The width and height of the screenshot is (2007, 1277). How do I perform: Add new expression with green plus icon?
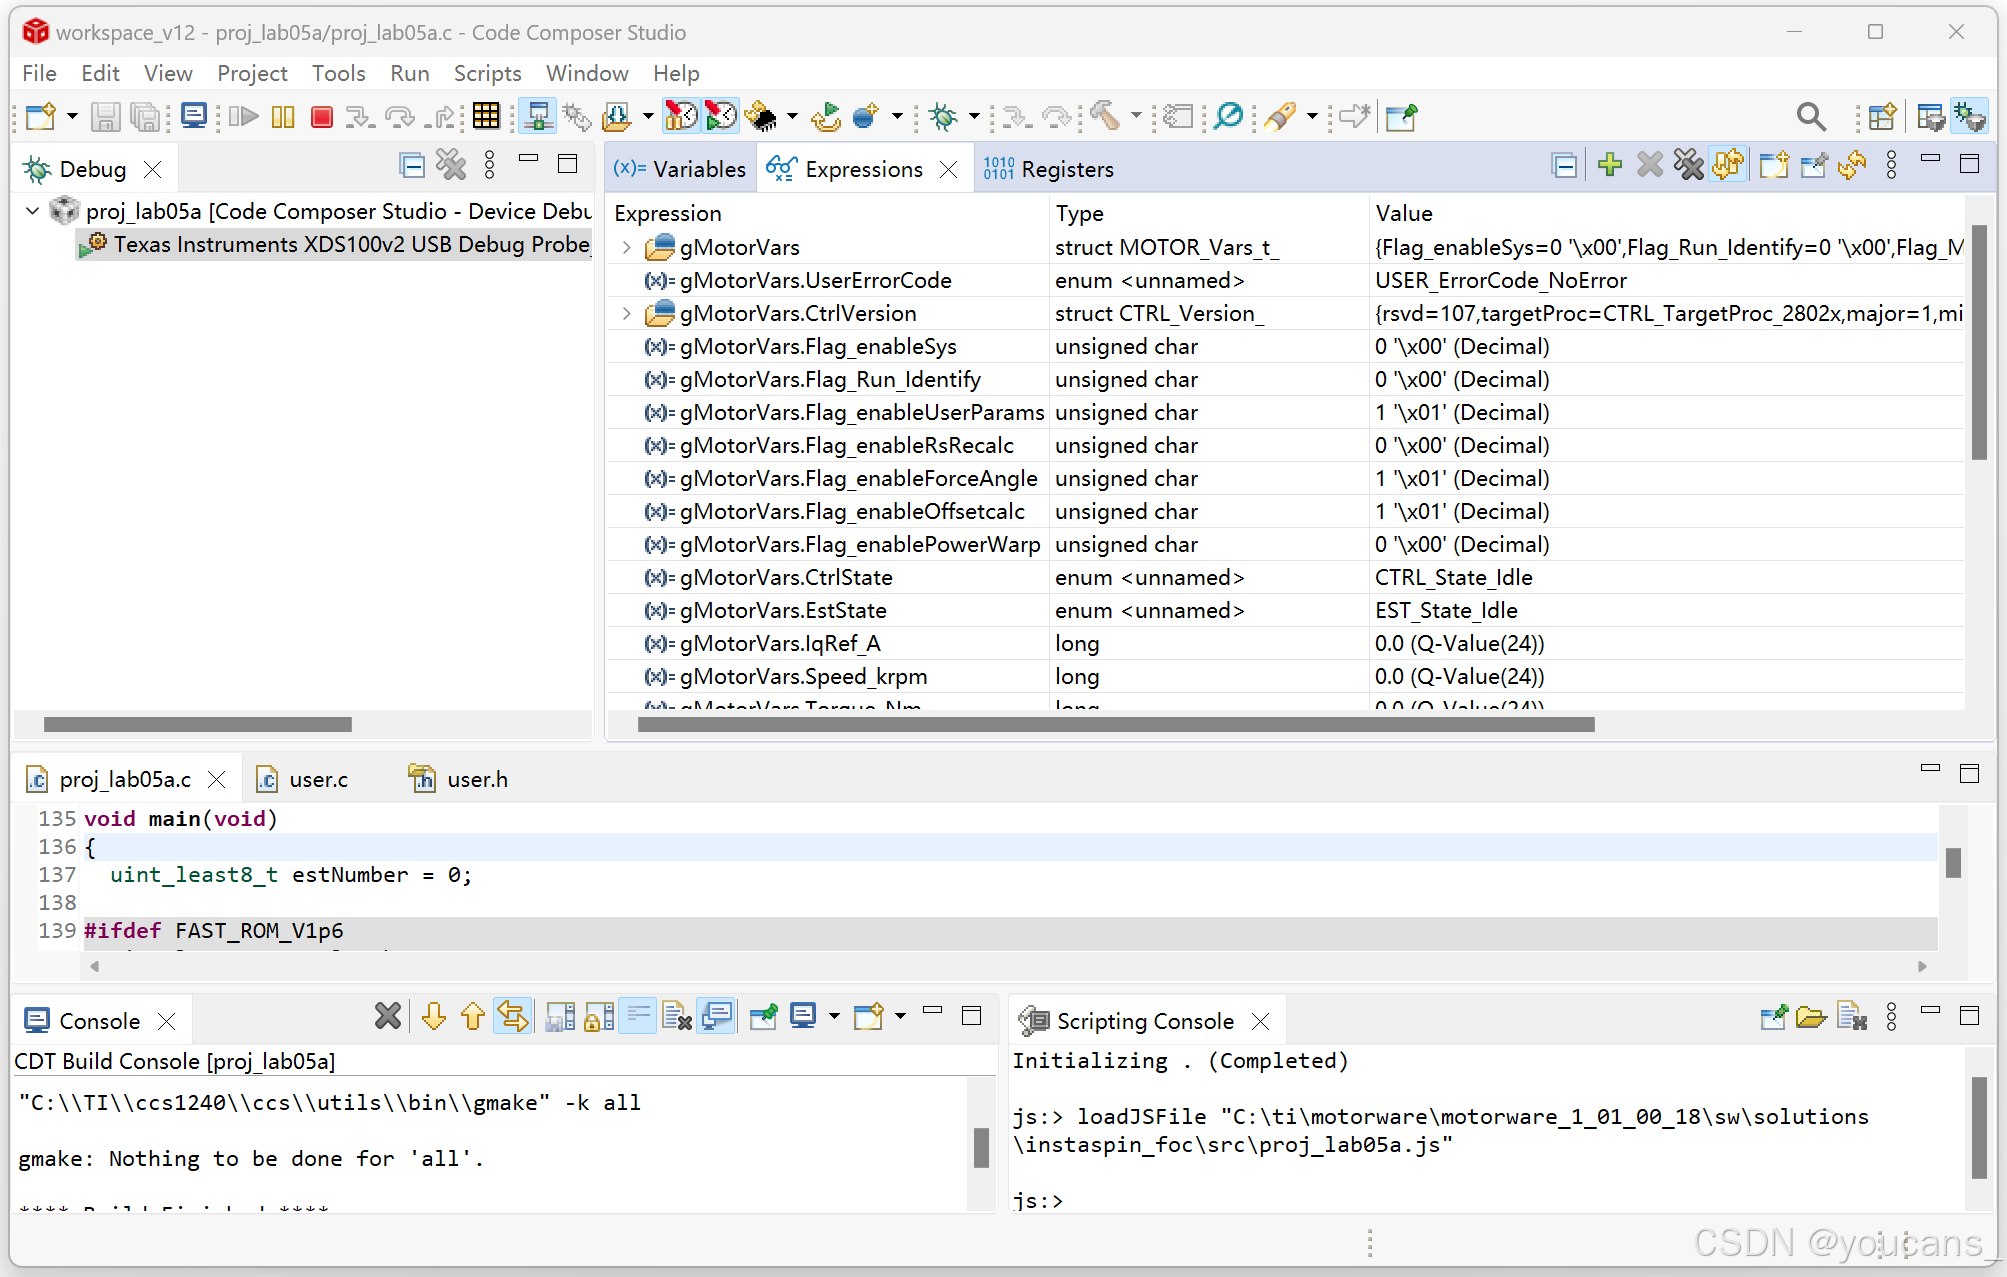click(x=1610, y=165)
